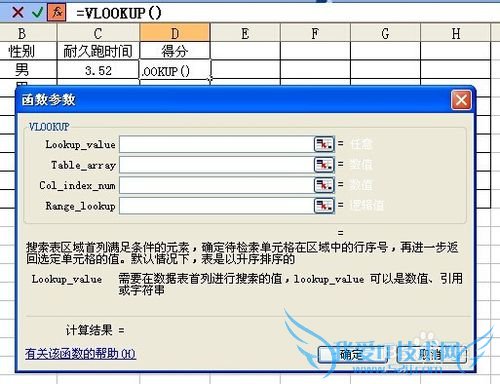500x384 pixels.
Task: Select column G header
Action: tap(385, 34)
